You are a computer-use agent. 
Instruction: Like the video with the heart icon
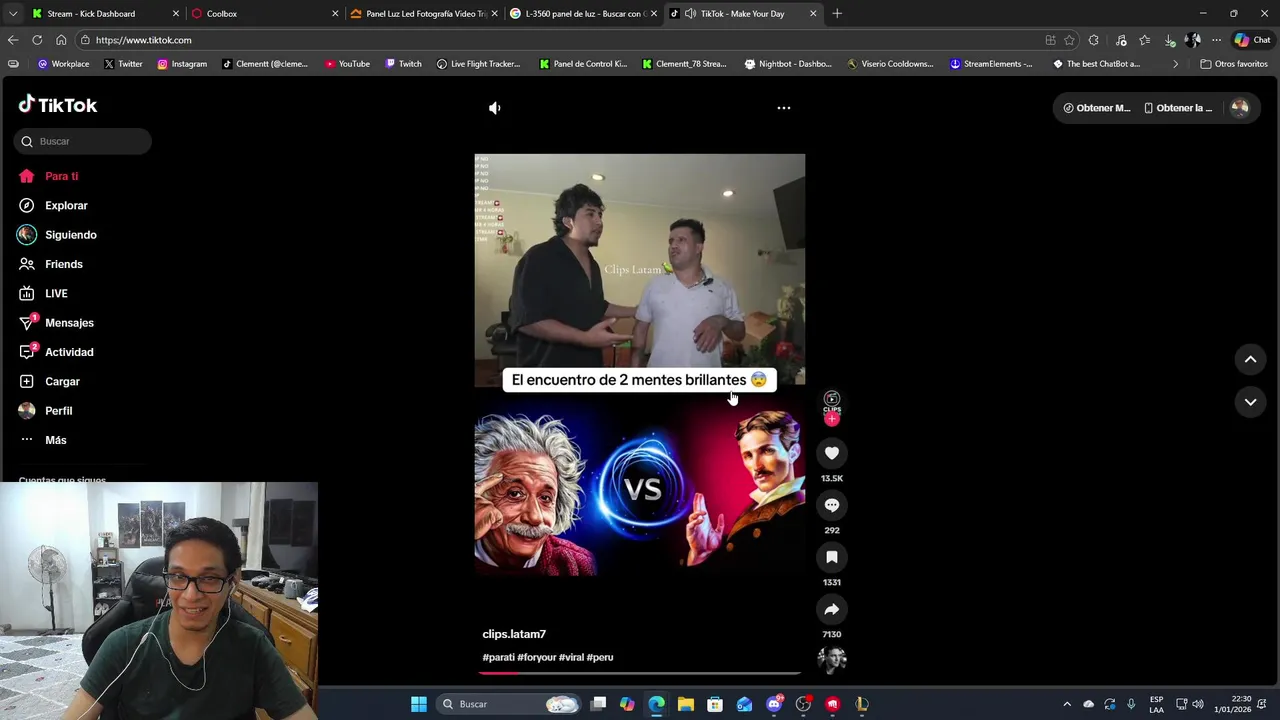click(x=832, y=453)
